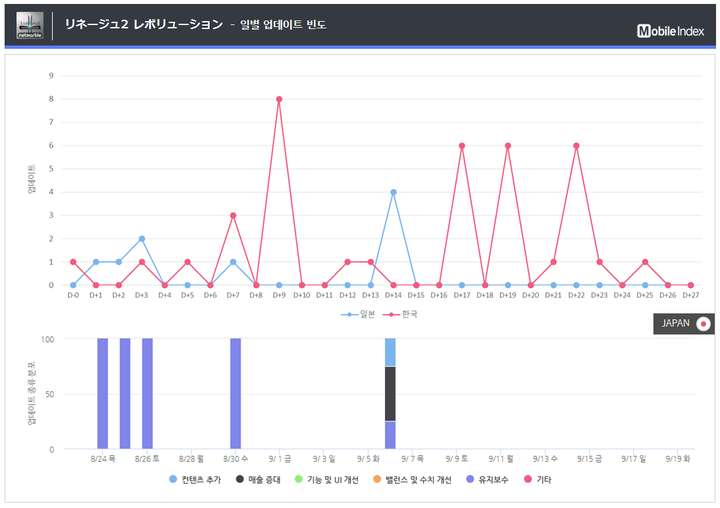Select the Korea point of value 1 at D+21
Viewport: 720px width, 508px height.
(553, 262)
